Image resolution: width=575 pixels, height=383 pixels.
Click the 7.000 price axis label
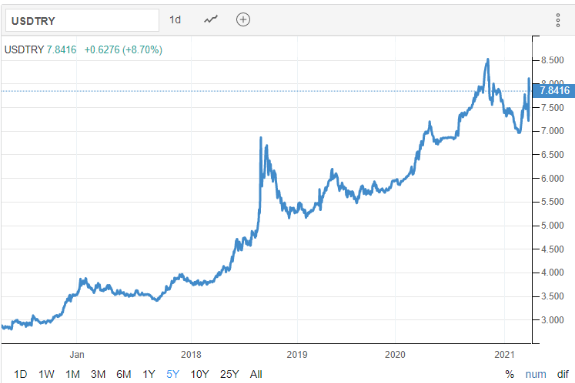553,131
